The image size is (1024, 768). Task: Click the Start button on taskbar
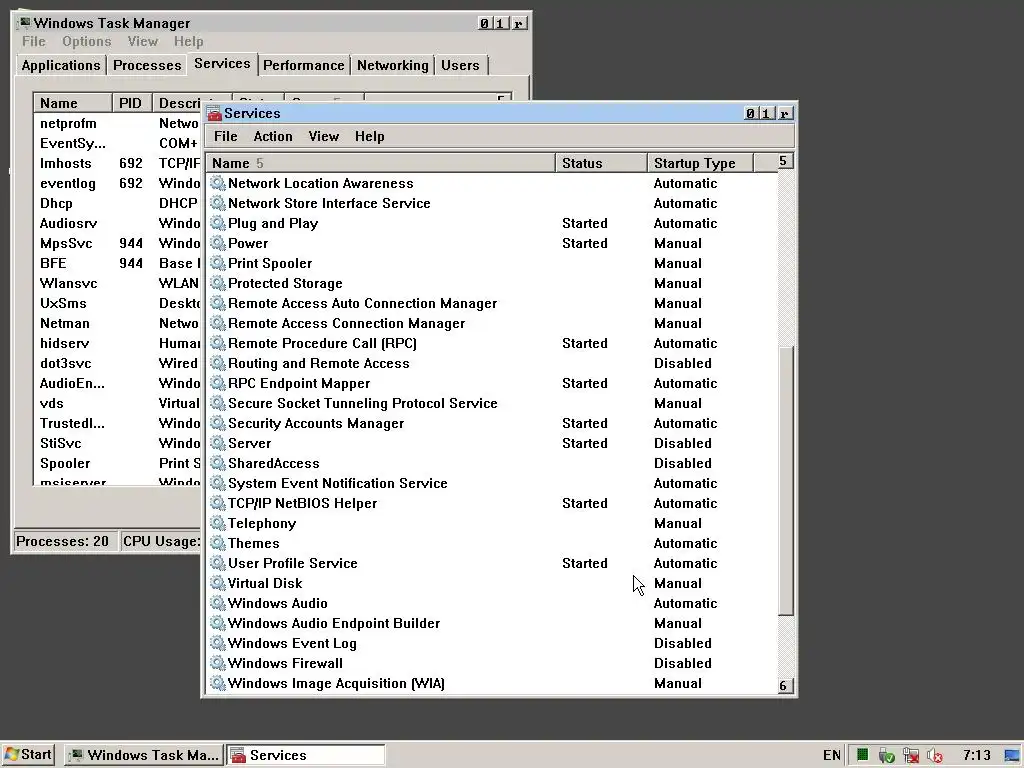28,755
